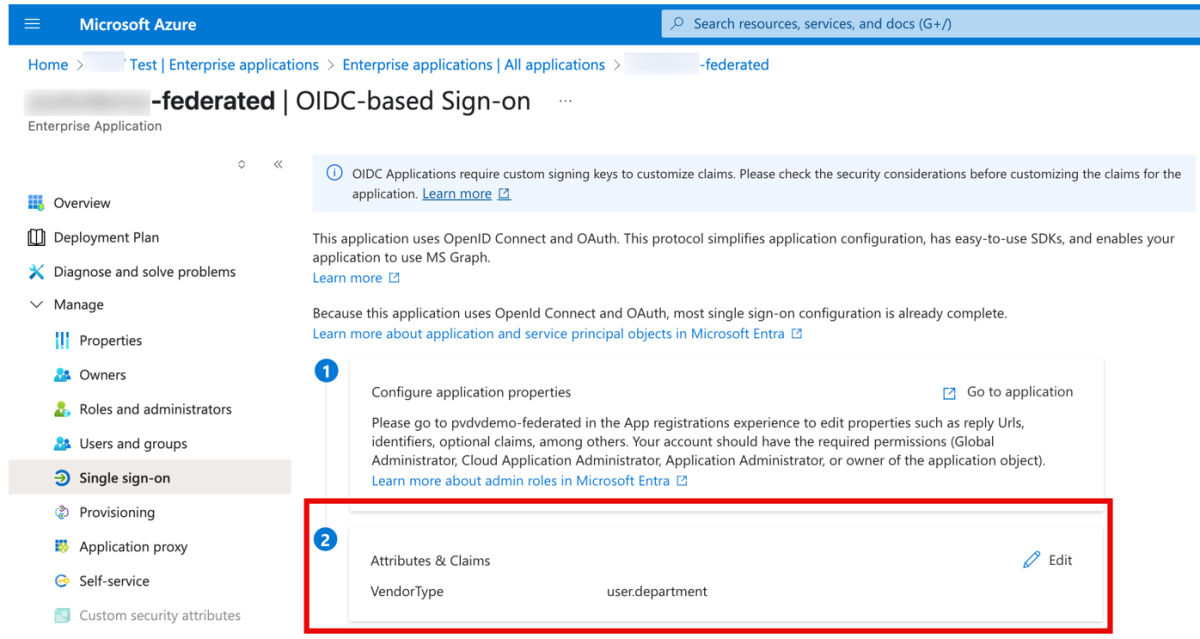Open the Azure portal hamburger menu

32,24
